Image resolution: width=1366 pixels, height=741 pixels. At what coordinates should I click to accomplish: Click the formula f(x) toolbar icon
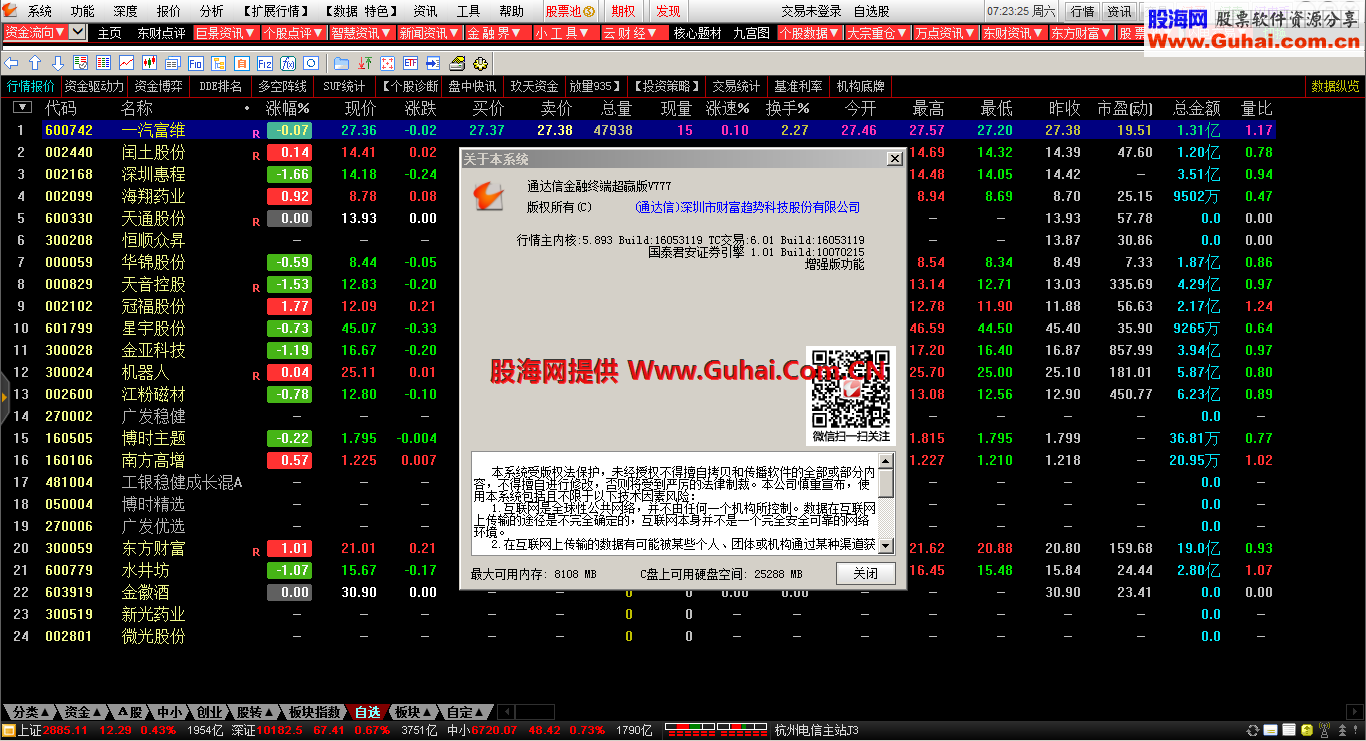288,63
